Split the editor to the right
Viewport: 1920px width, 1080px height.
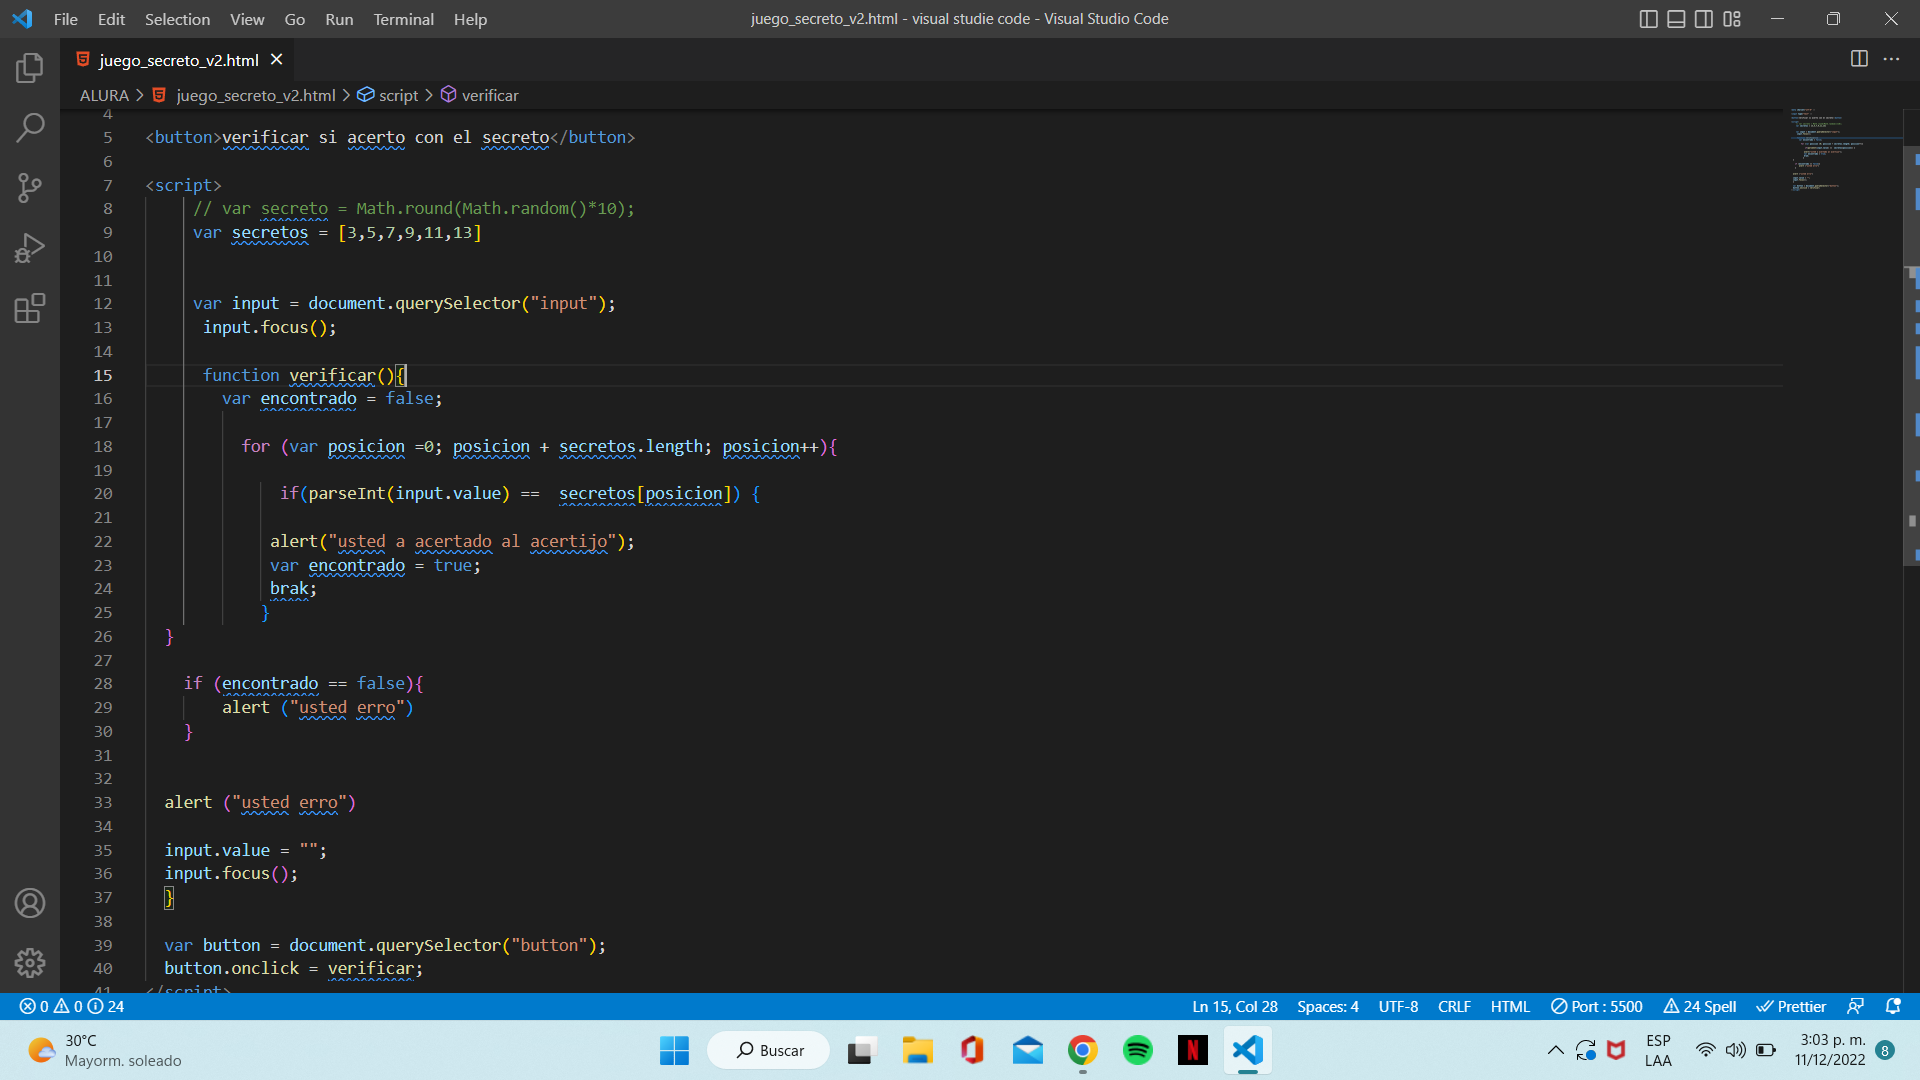(x=1859, y=59)
